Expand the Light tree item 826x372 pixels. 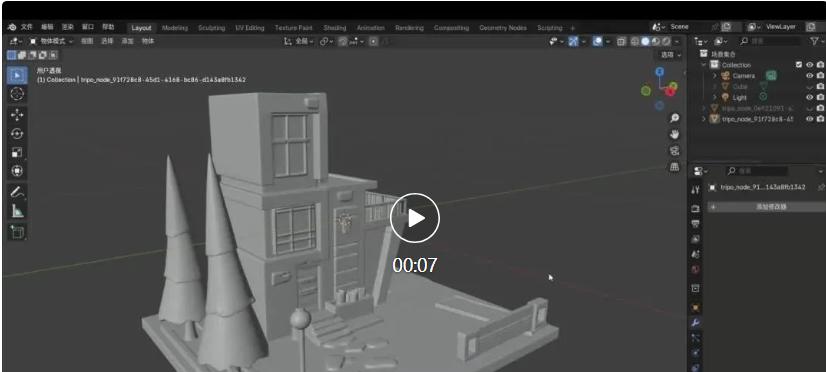coord(715,97)
